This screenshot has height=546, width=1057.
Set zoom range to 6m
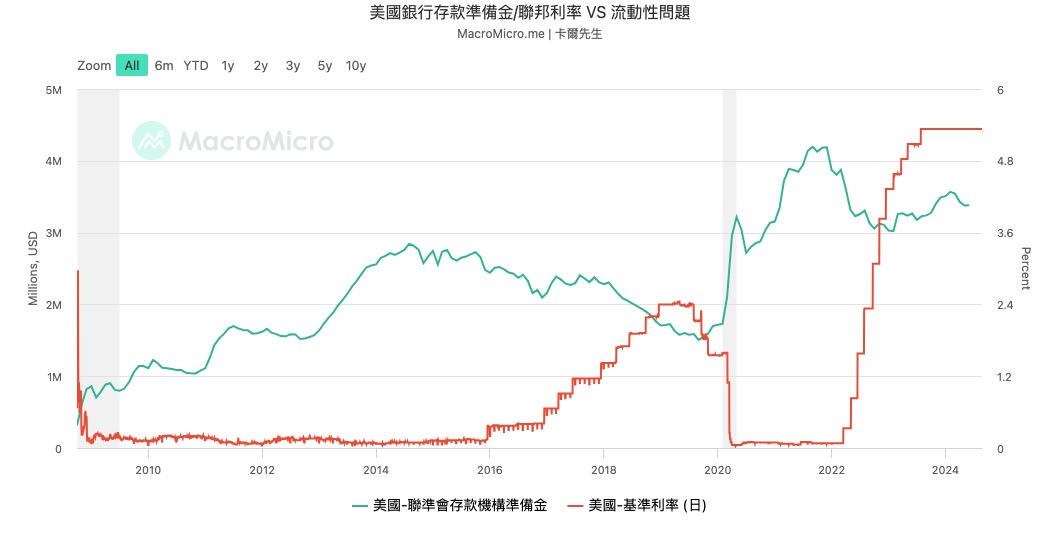(164, 66)
